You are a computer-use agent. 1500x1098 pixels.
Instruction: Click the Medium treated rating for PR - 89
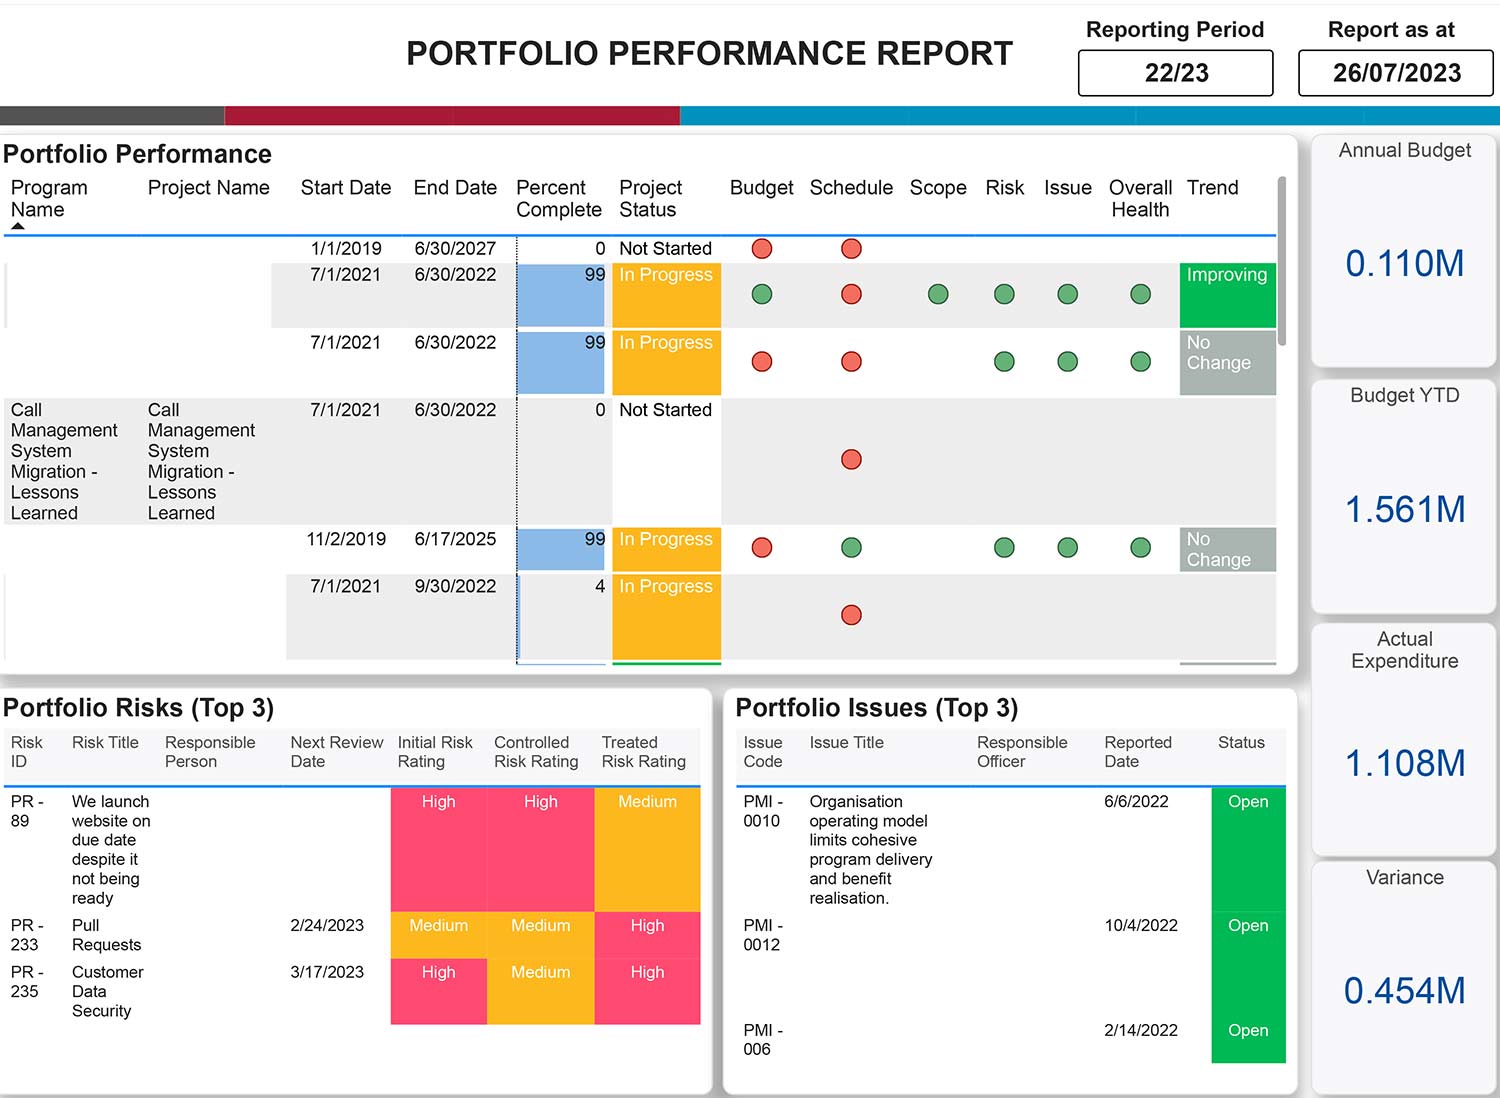point(647,849)
